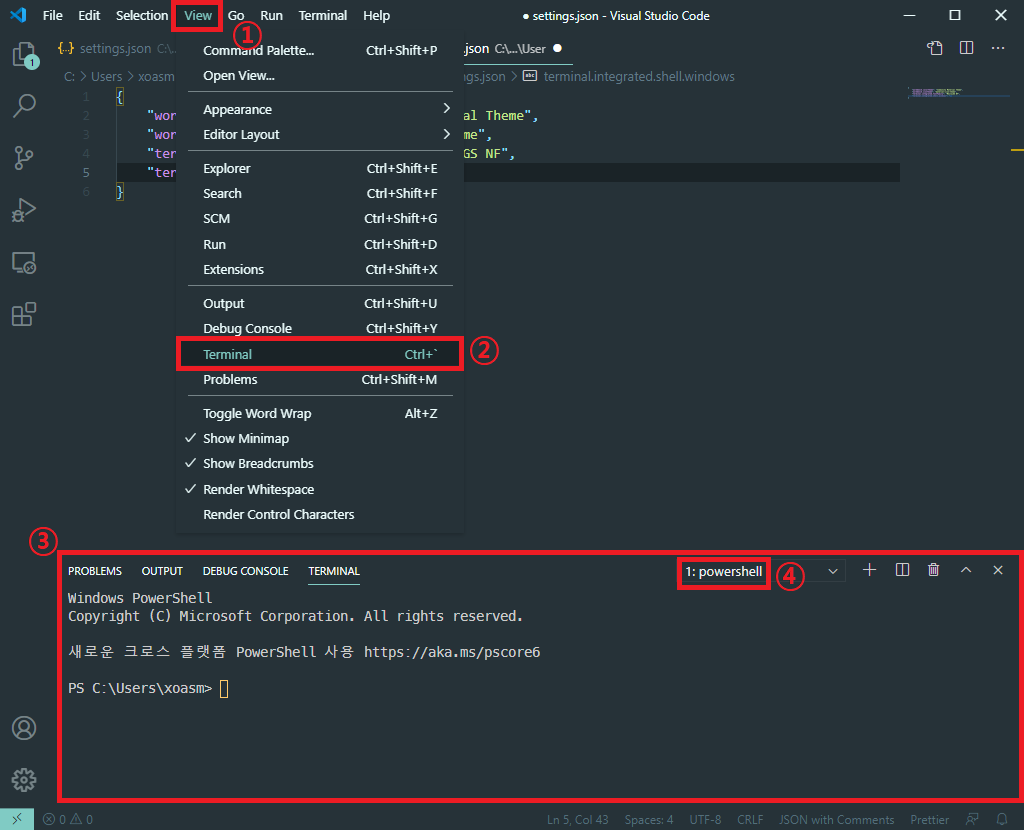Open Manage gear icon in activity bar
Screen dimensions: 1024x830
(24, 780)
